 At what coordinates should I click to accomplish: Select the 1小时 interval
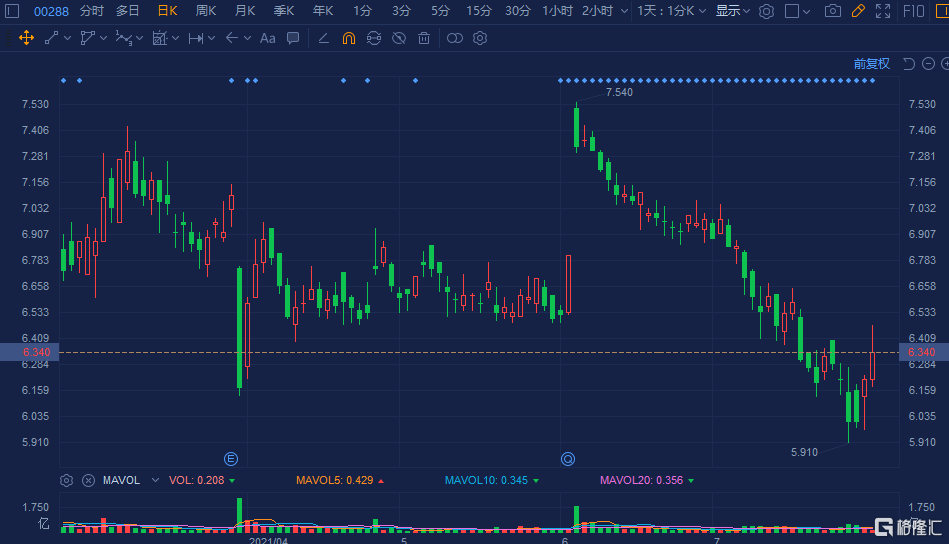pos(557,11)
